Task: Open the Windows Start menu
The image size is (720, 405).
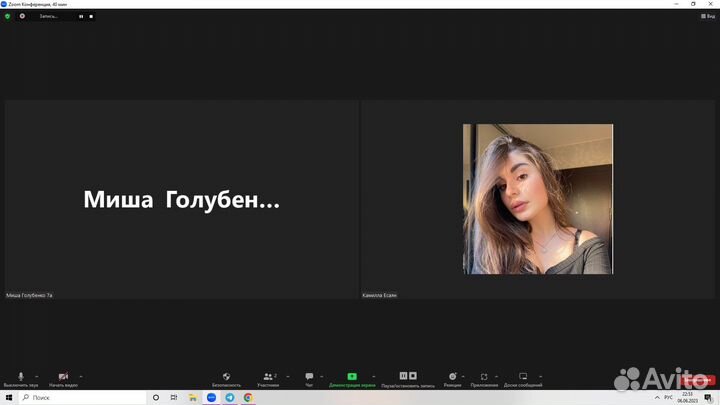Action: [x=9, y=397]
